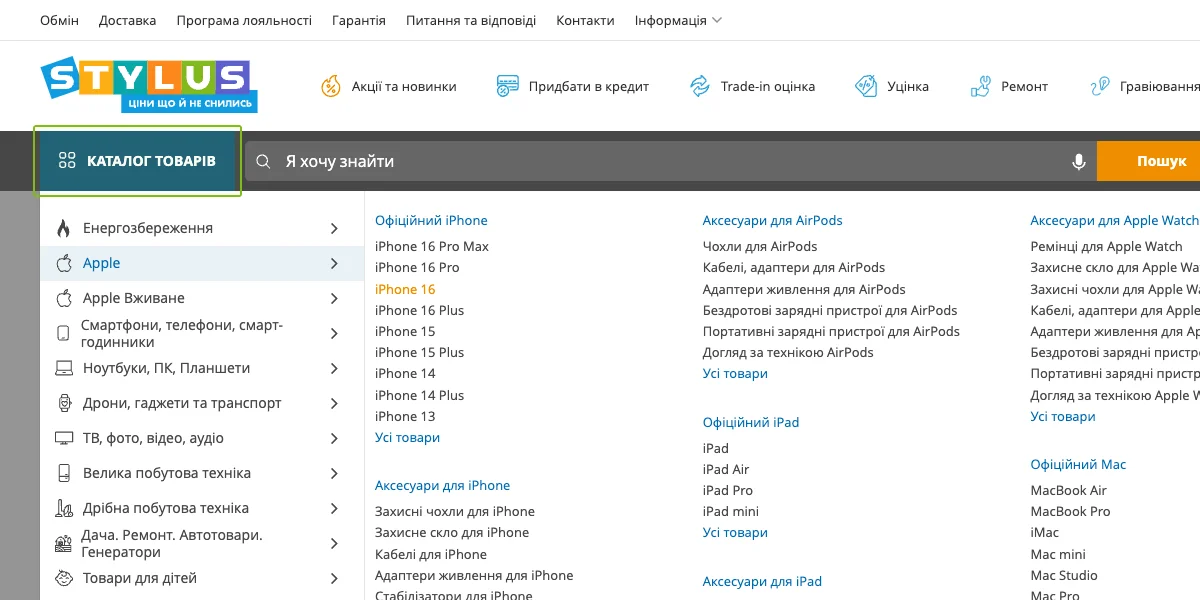Click the TV monitor category icon

[64, 438]
